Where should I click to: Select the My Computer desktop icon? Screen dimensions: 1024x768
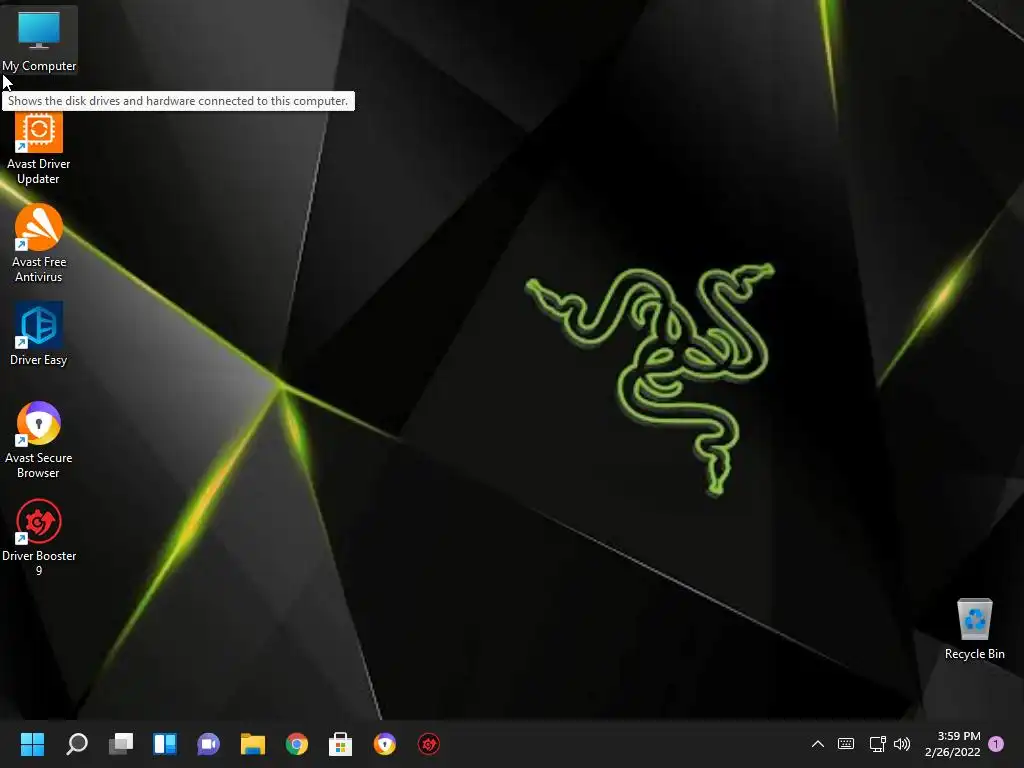[x=39, y=40]
